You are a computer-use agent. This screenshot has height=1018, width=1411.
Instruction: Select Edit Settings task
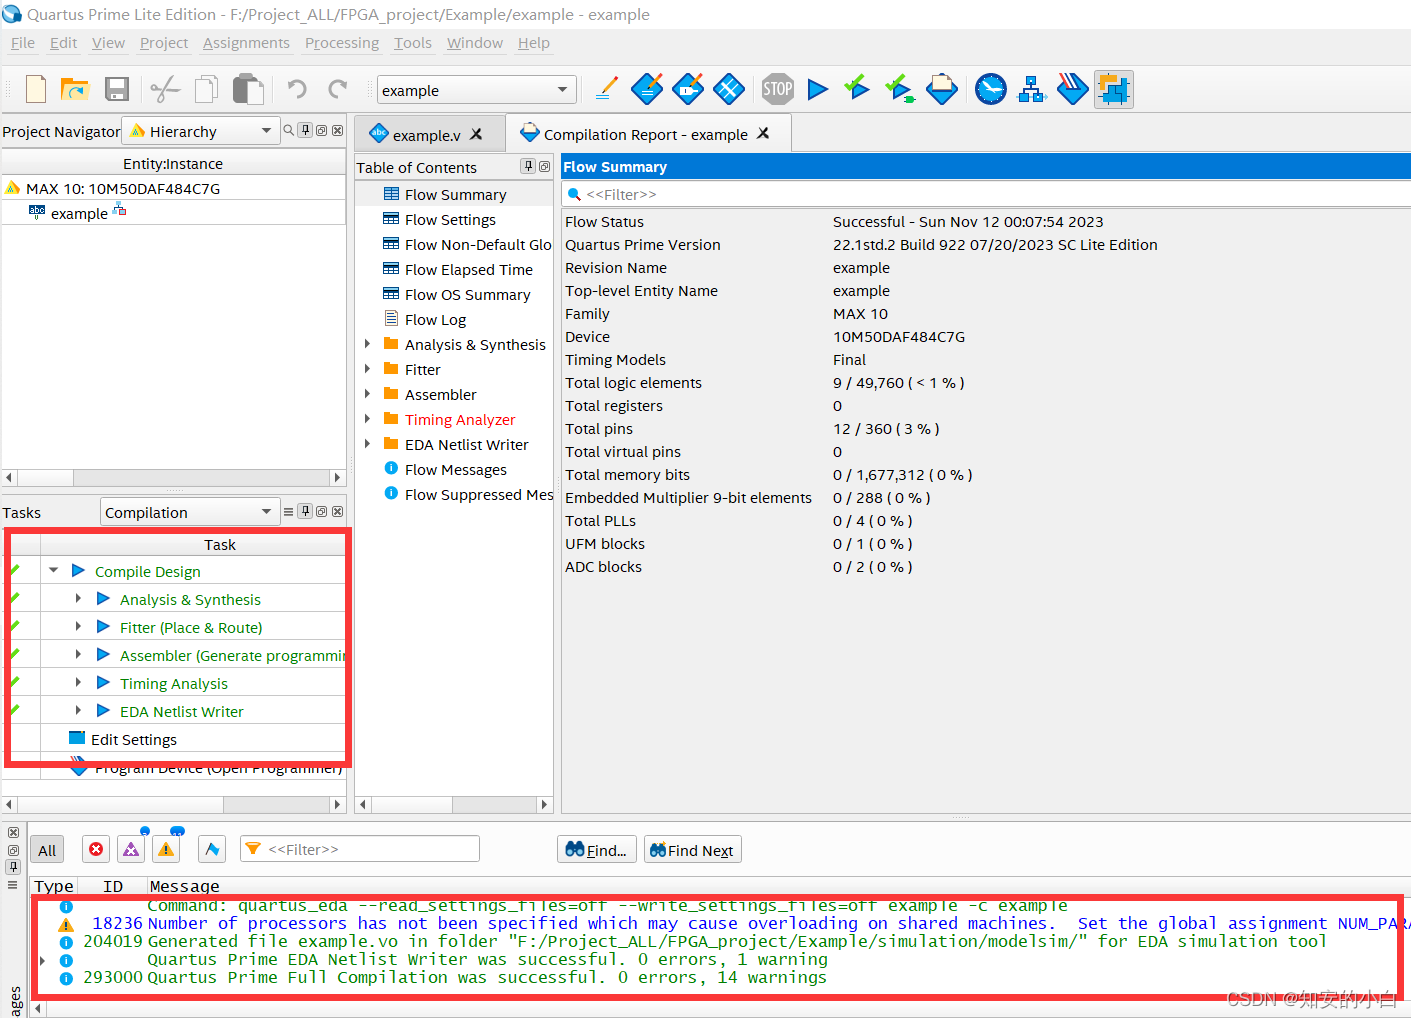(133, 739)
